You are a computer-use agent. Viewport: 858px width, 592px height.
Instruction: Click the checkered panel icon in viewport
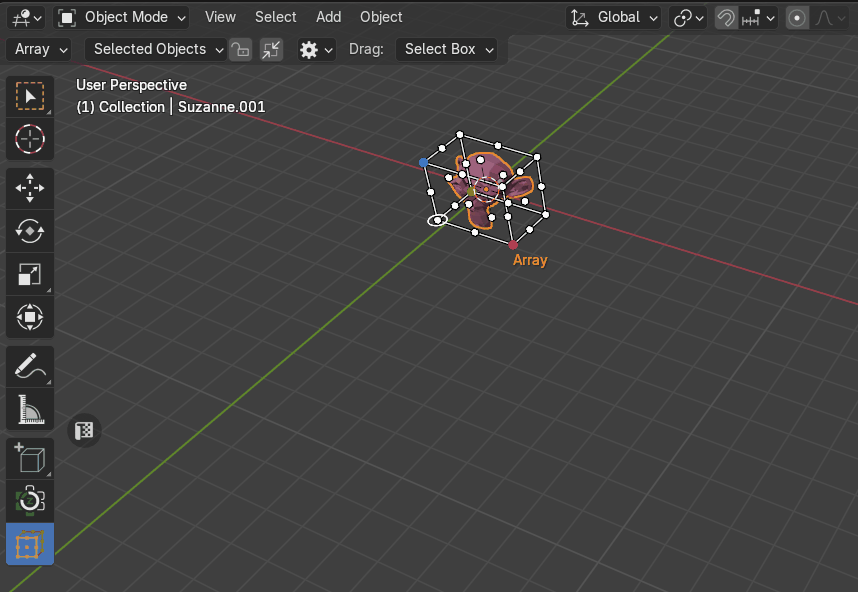pos(84,431)
